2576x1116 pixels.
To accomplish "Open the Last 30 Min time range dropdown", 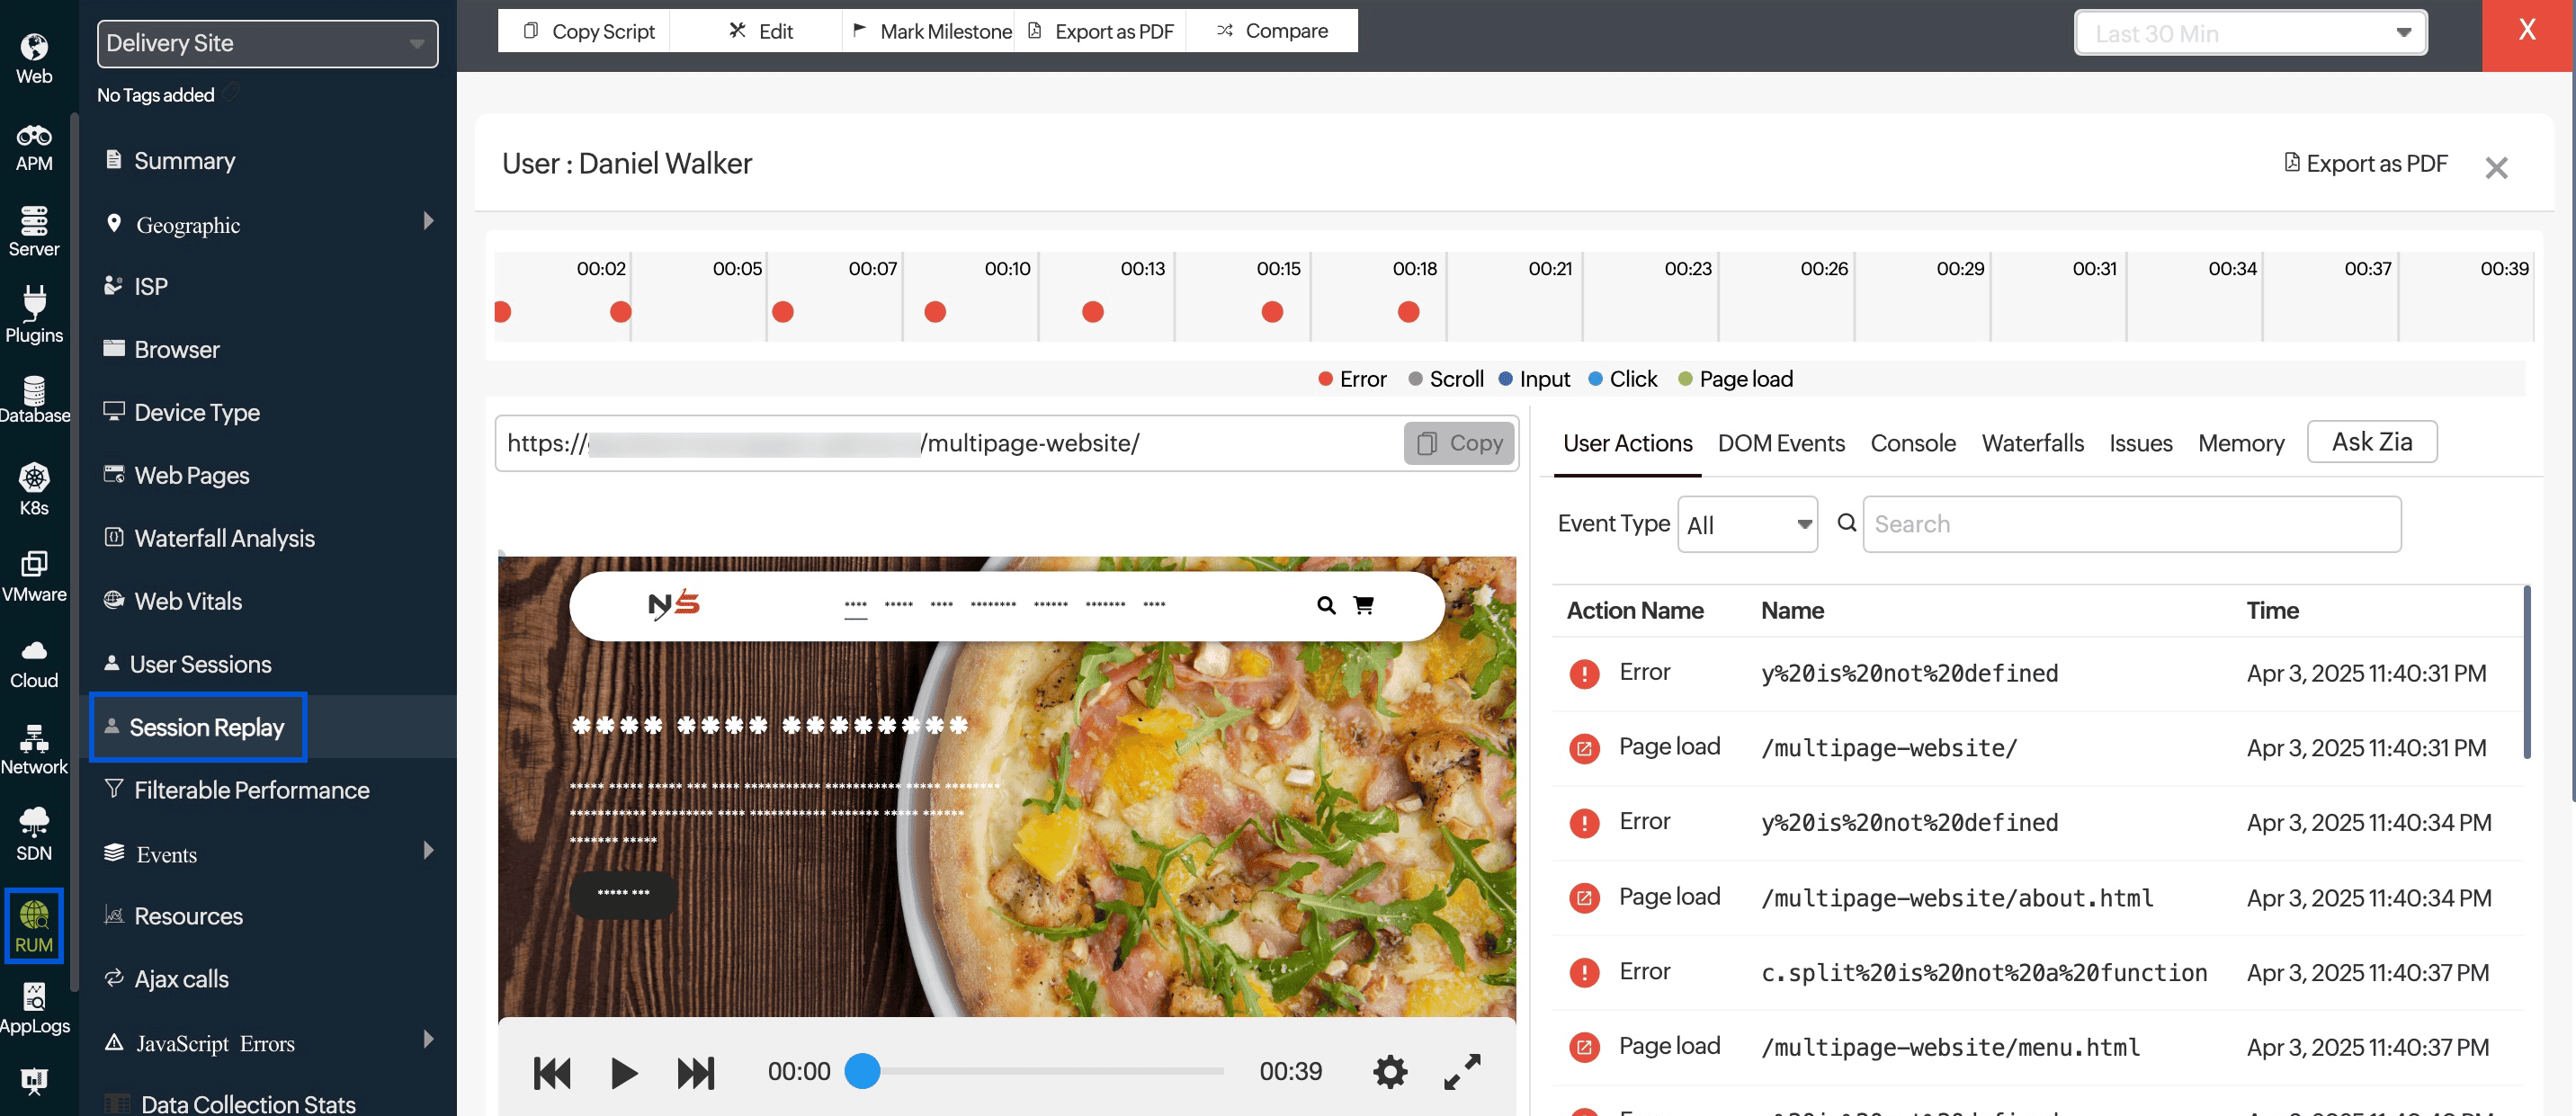I will (2250, 33).
